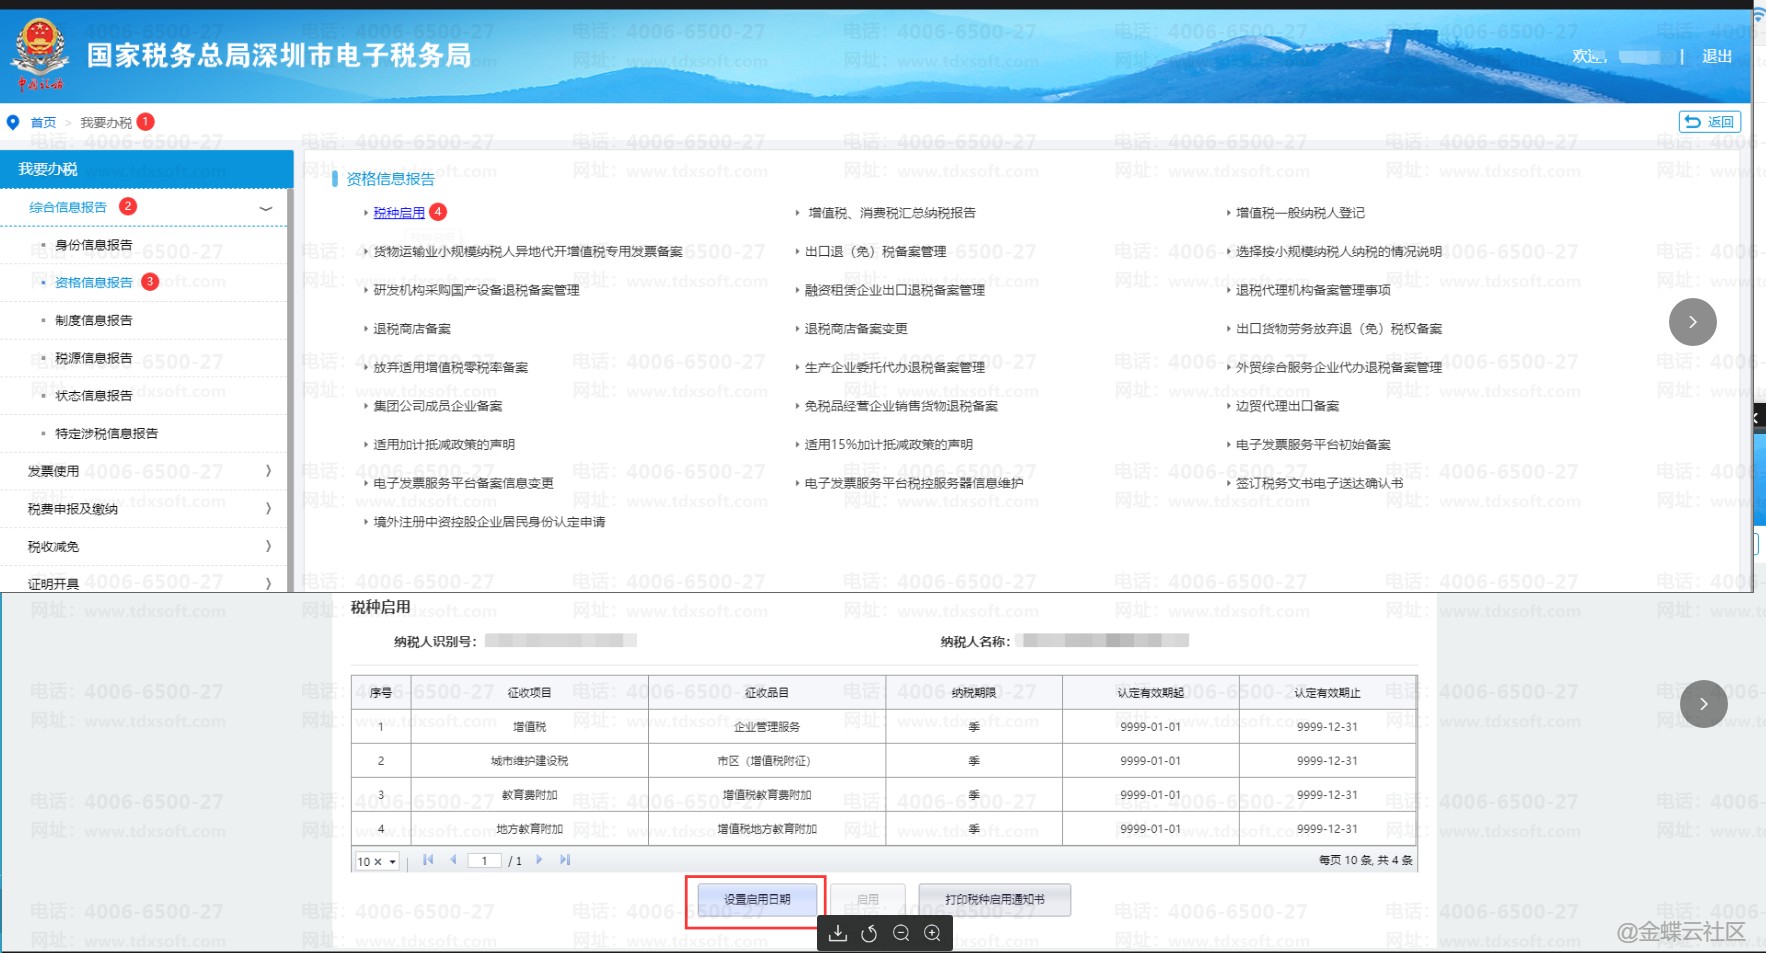Click the lower round next-slide arrow
This screenshot has height=953, width=1766.
click(x=1703, y=704)
